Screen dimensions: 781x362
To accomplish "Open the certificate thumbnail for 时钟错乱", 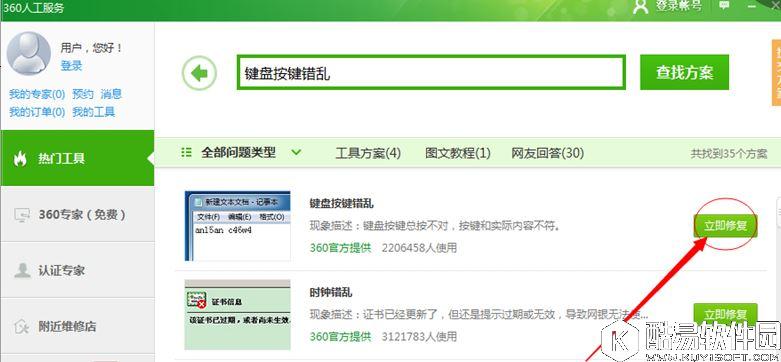I will 238,314.
